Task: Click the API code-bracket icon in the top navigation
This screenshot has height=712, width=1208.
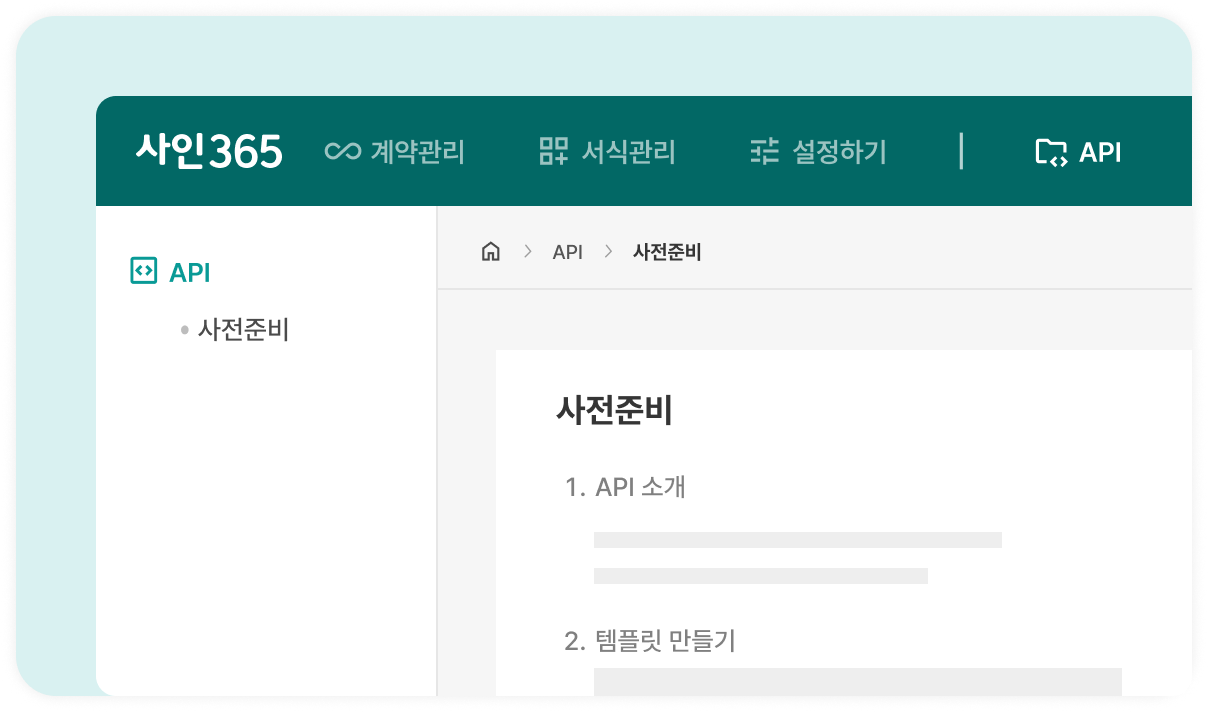Action: click(x=1050, y=151)
